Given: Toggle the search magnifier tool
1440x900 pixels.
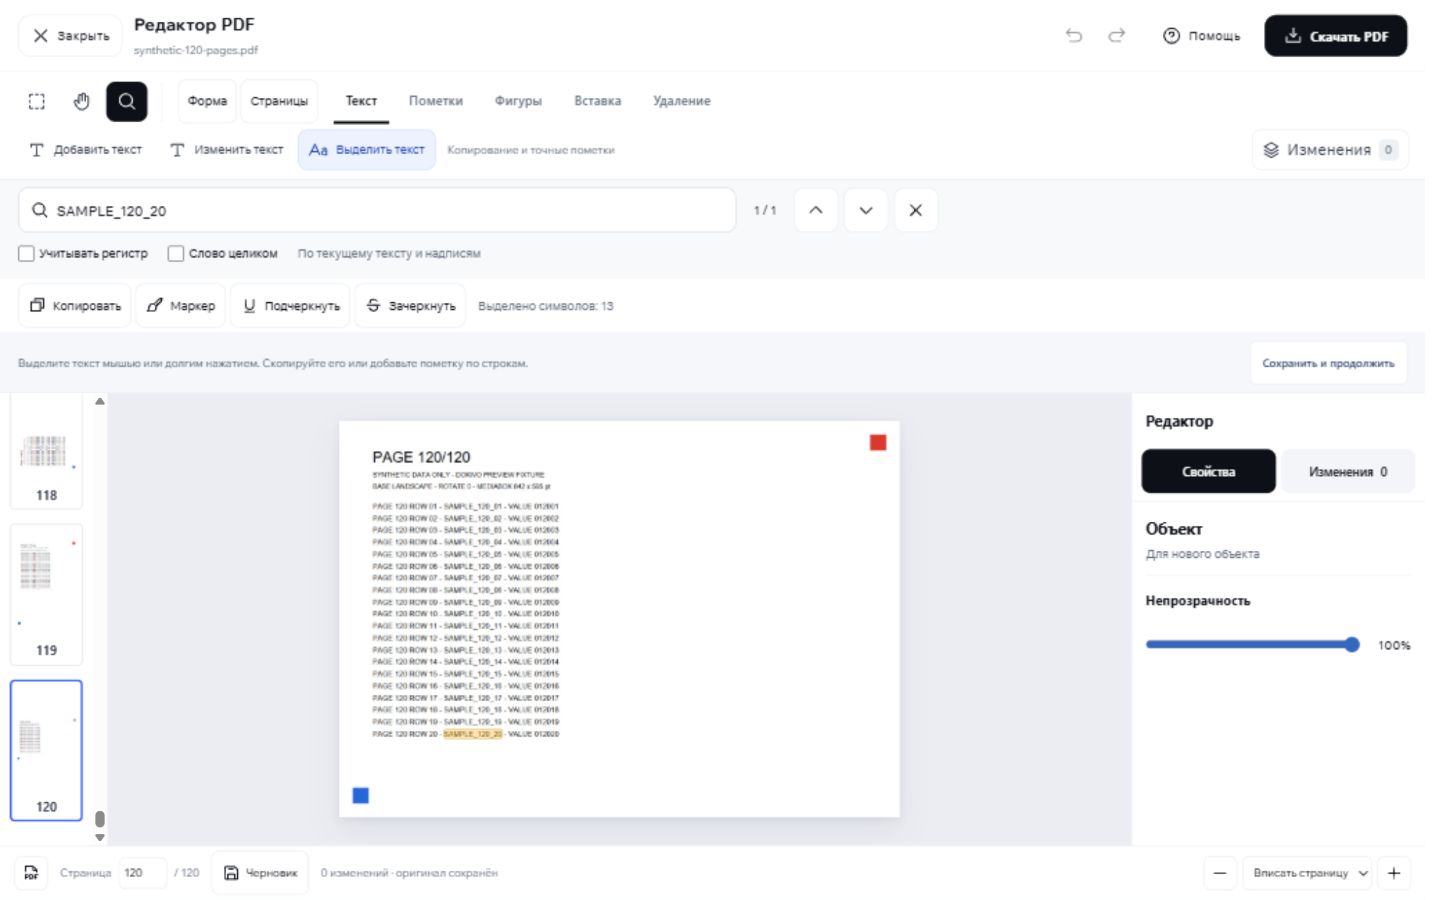Looking at the screenshot, I should [x=127, y=101].
